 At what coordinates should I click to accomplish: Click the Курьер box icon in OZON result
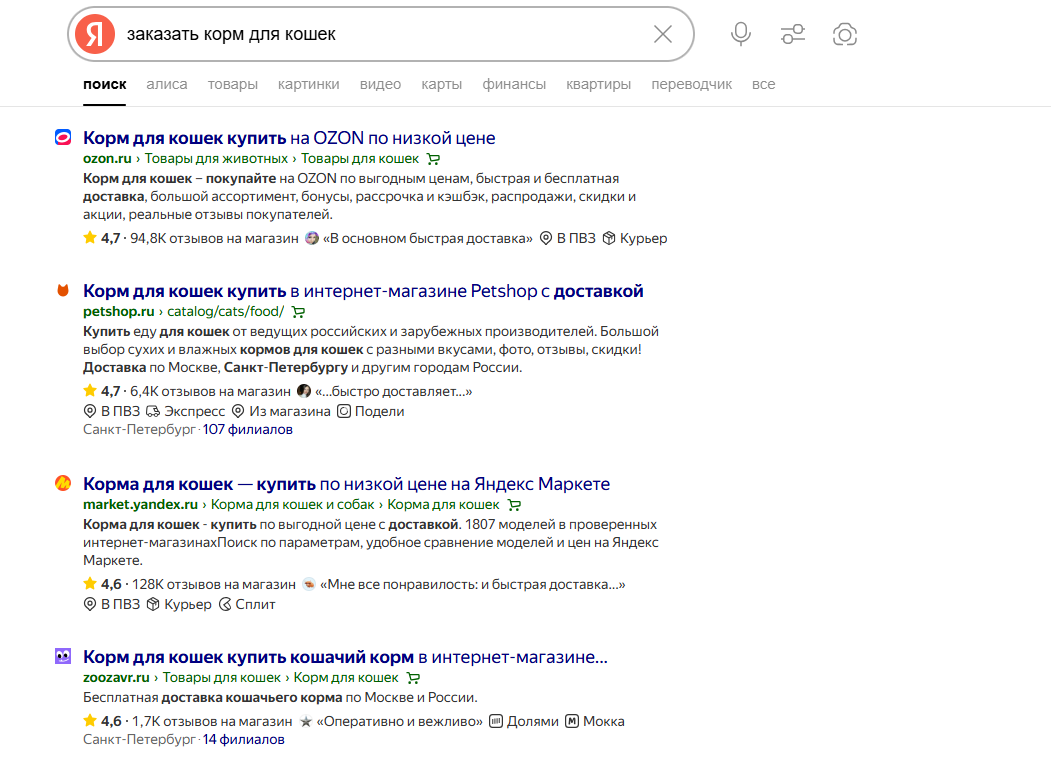coord(609,238)
